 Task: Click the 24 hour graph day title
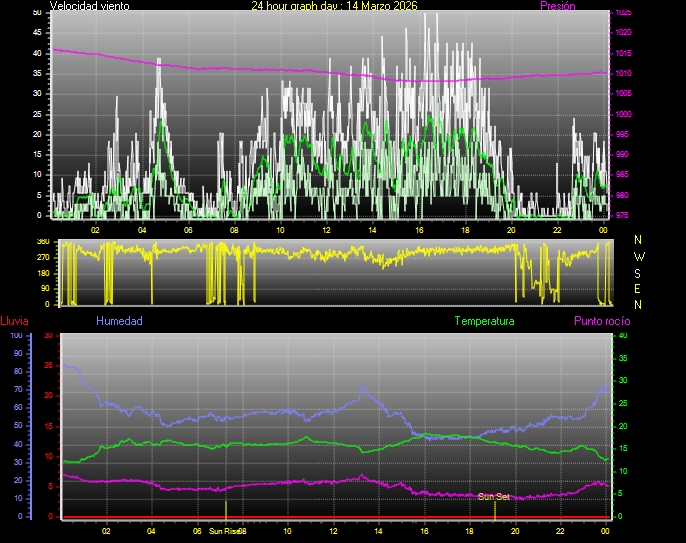334,6
